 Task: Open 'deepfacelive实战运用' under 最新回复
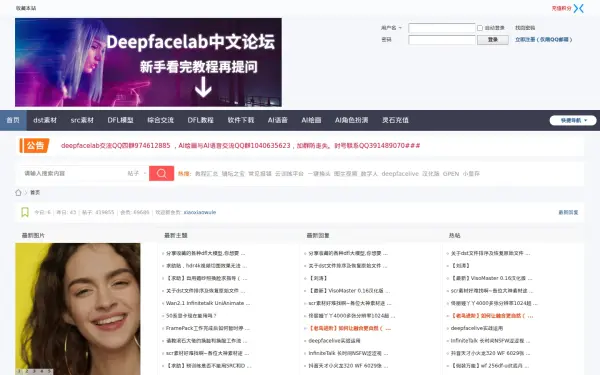pos(334,341)
